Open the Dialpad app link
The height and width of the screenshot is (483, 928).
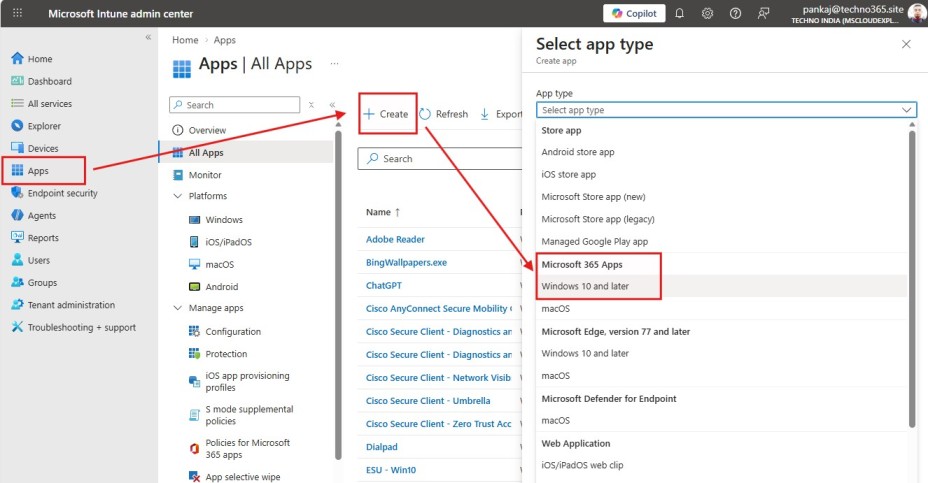(x=382, y=447)
